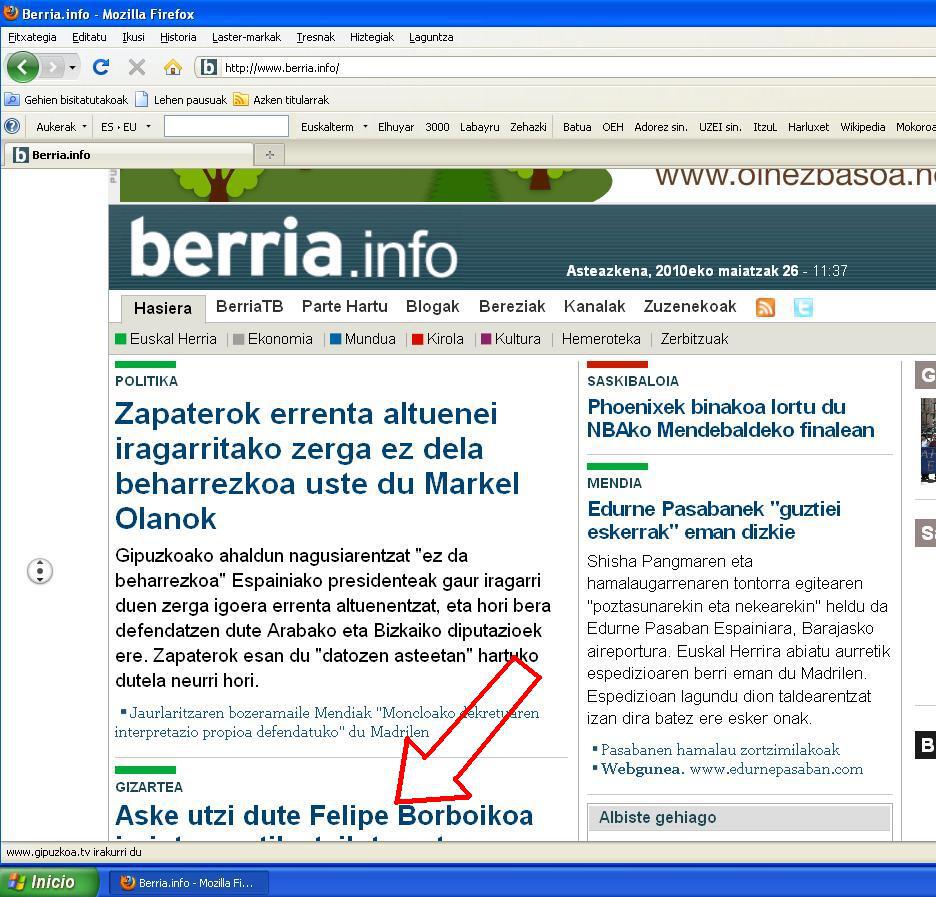Click the dictionary search text field
Image resolution: width=936 pixels, height=897 pixels.
coord(226,127)
